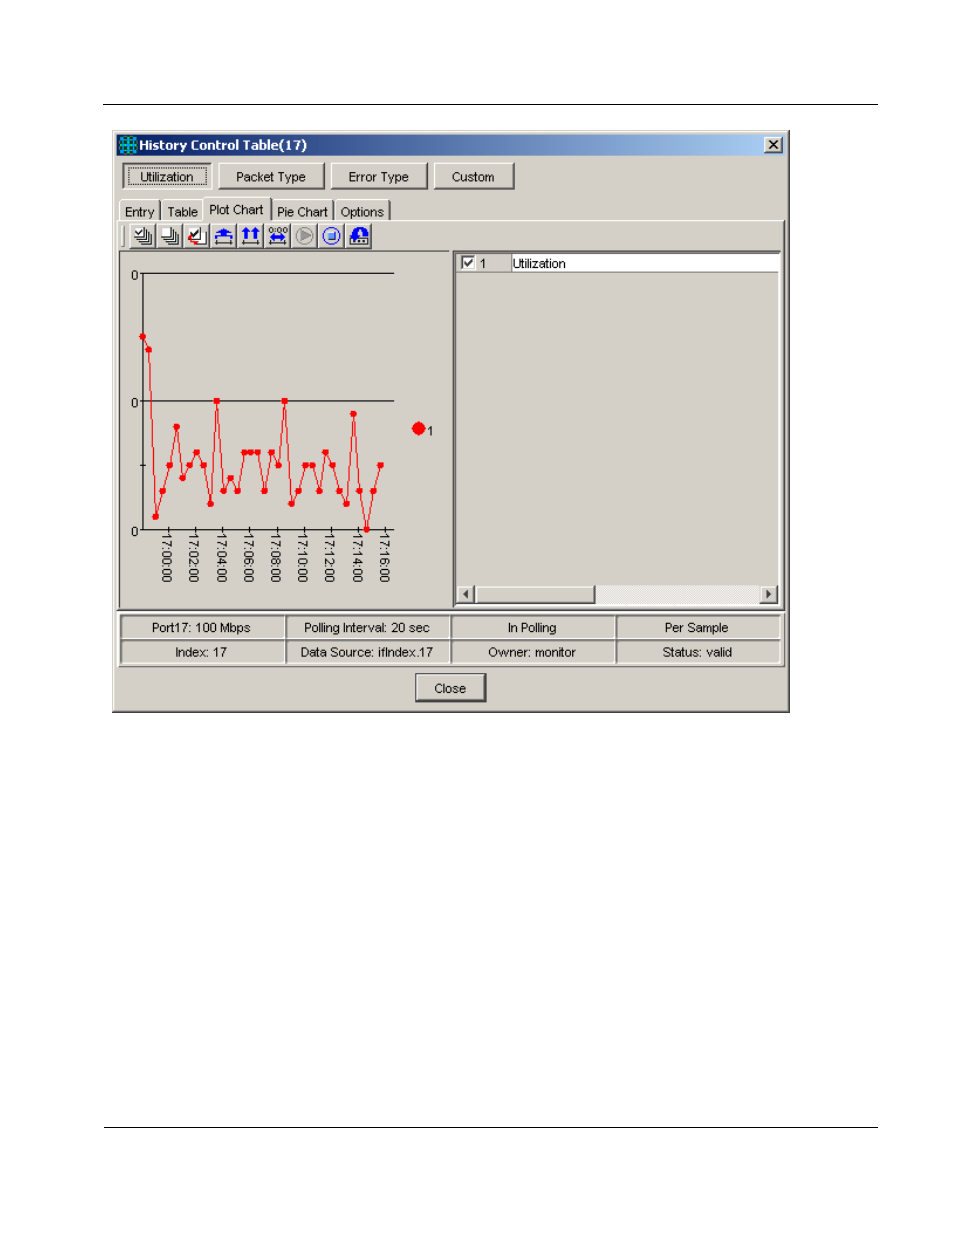
Task: Click the 17:00:00 time axis label
Action: tap(167, 560)
